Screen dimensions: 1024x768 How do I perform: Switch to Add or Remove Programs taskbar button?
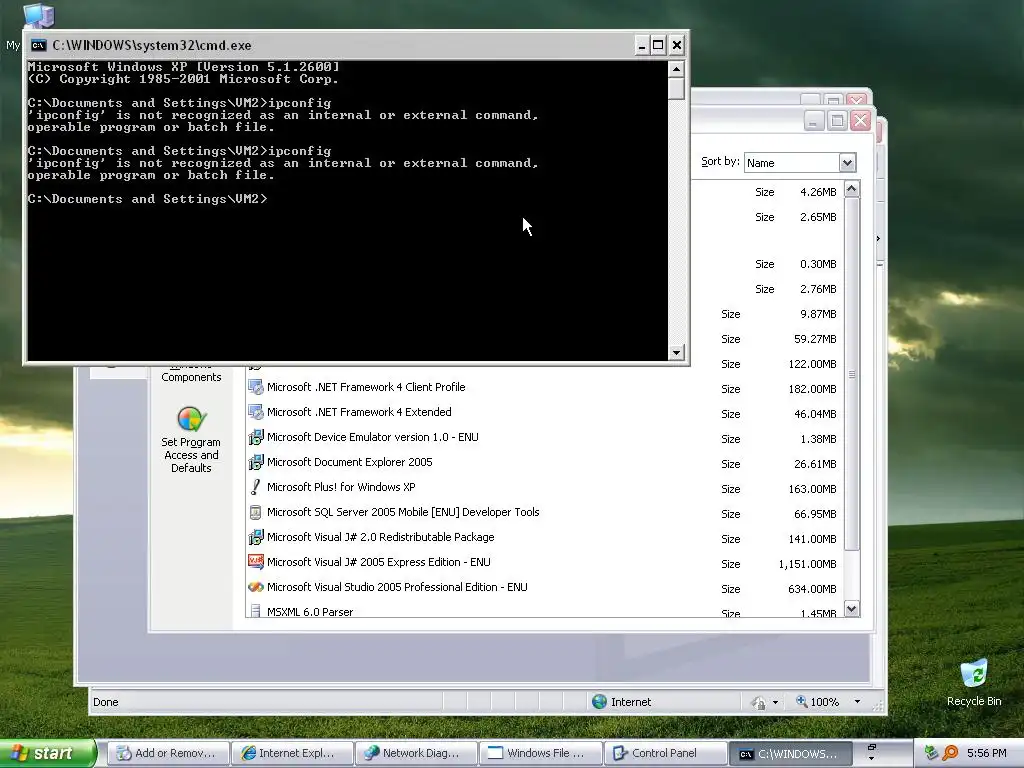(x=168, y=753)
